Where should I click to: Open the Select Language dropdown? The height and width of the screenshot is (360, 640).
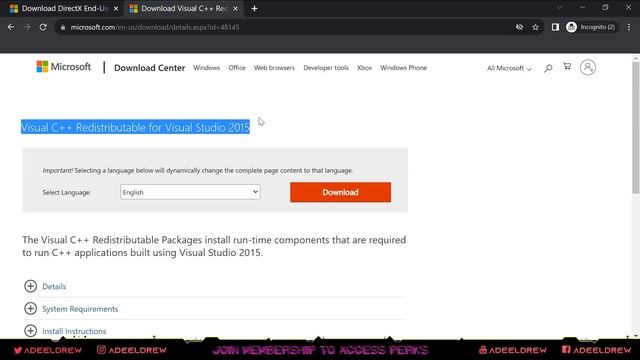[x=190, y=192]
